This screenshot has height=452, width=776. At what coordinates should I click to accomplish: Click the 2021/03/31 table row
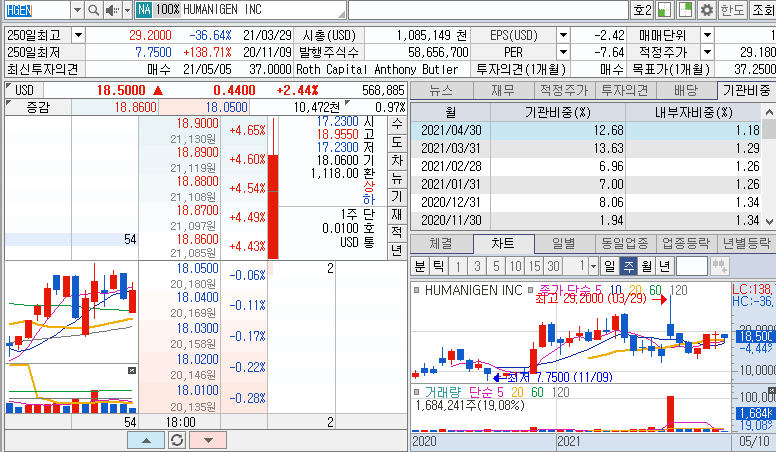(588, 148)
